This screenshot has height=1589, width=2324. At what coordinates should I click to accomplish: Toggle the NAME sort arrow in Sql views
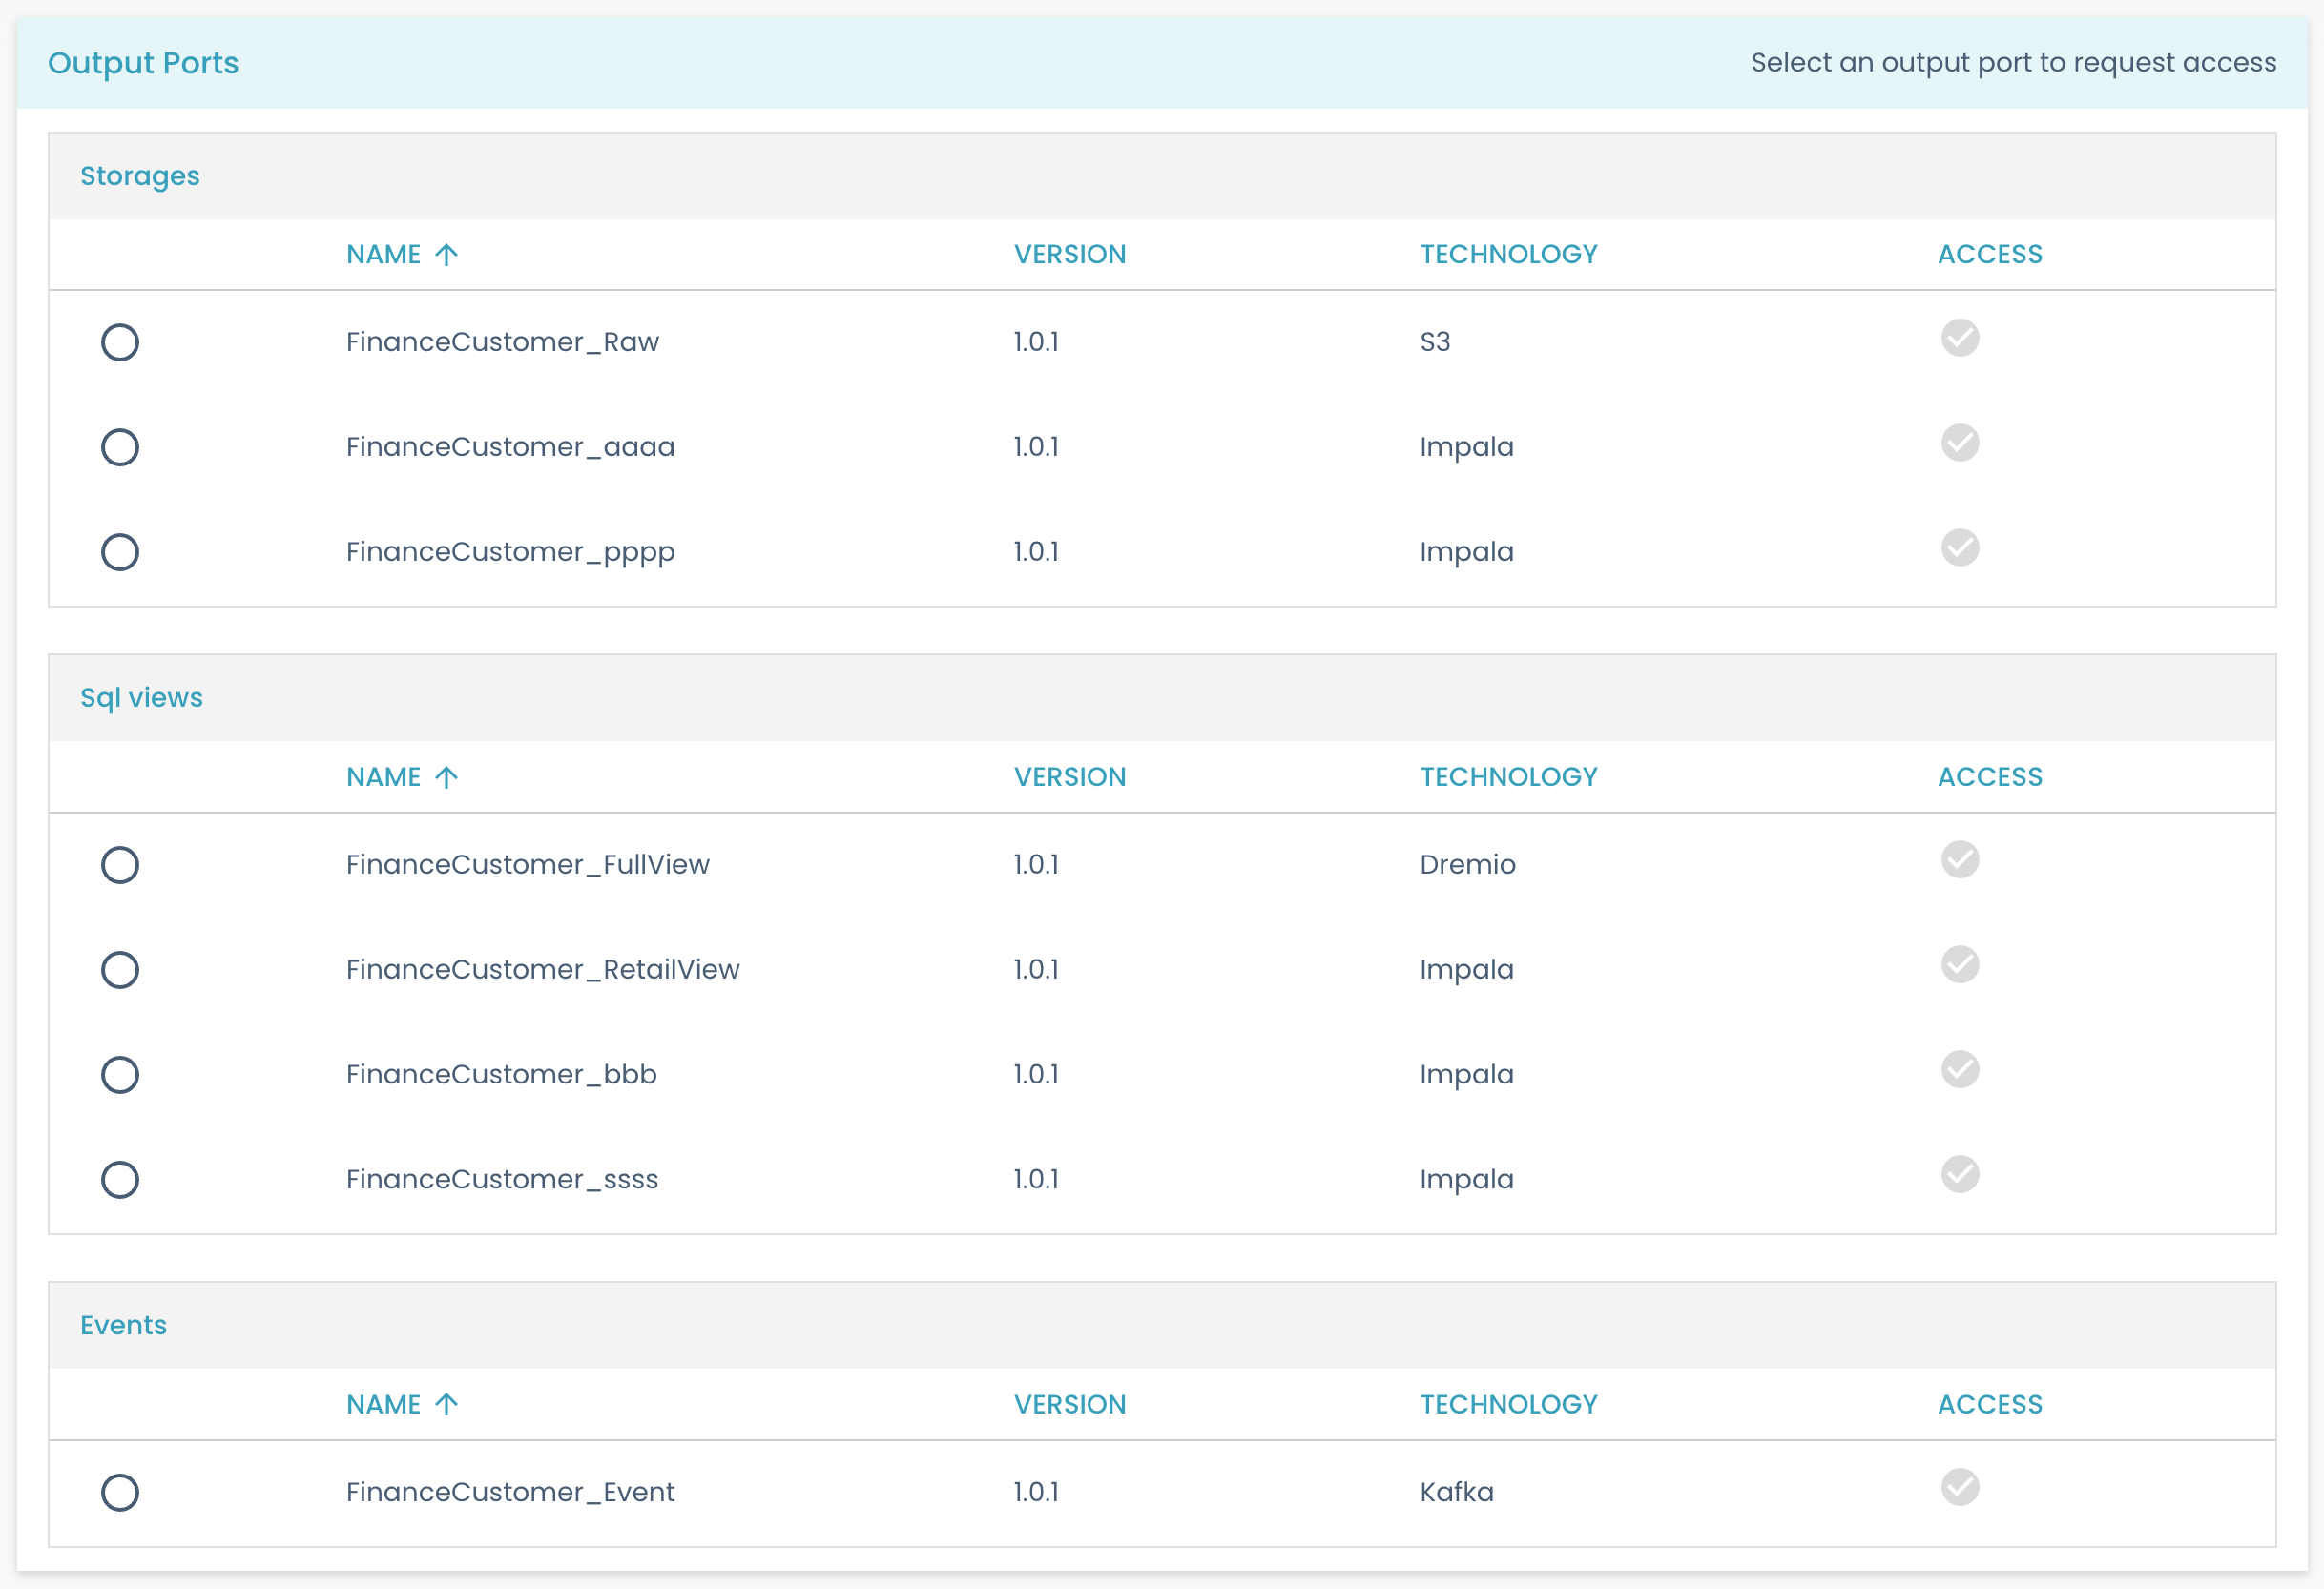(x=447, y=776)
